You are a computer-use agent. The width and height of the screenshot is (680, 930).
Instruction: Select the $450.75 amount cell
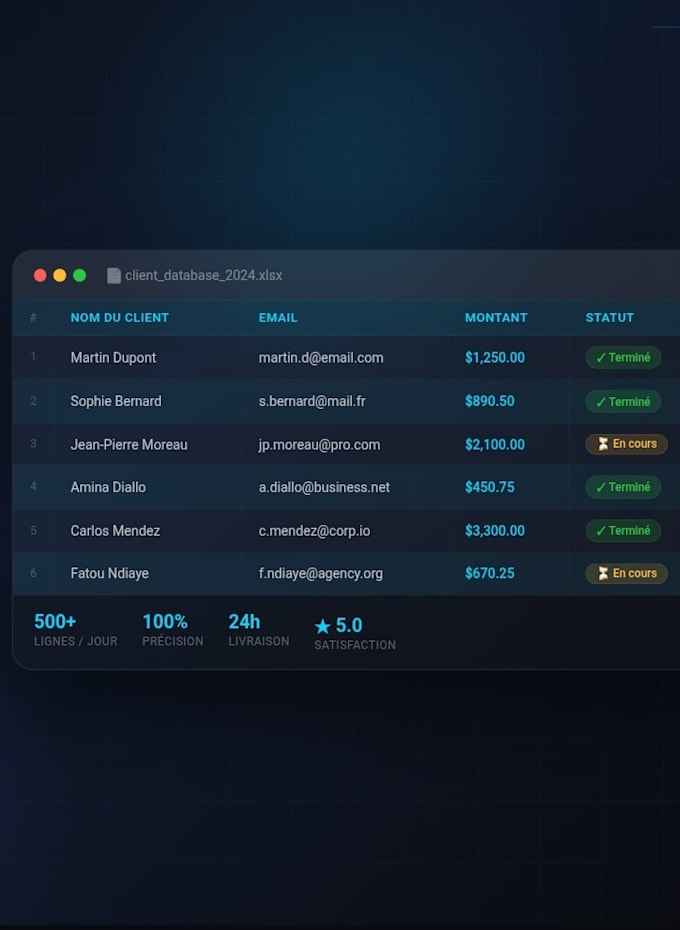490,487
